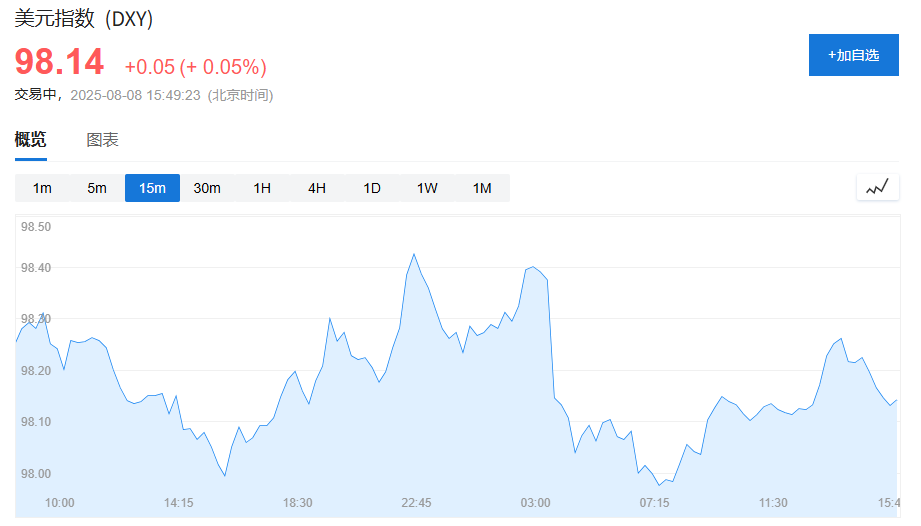Viewport: 921px width, 526px height.
Task: Click the 美元指数 (DXY) title
Action: (84, 19)
